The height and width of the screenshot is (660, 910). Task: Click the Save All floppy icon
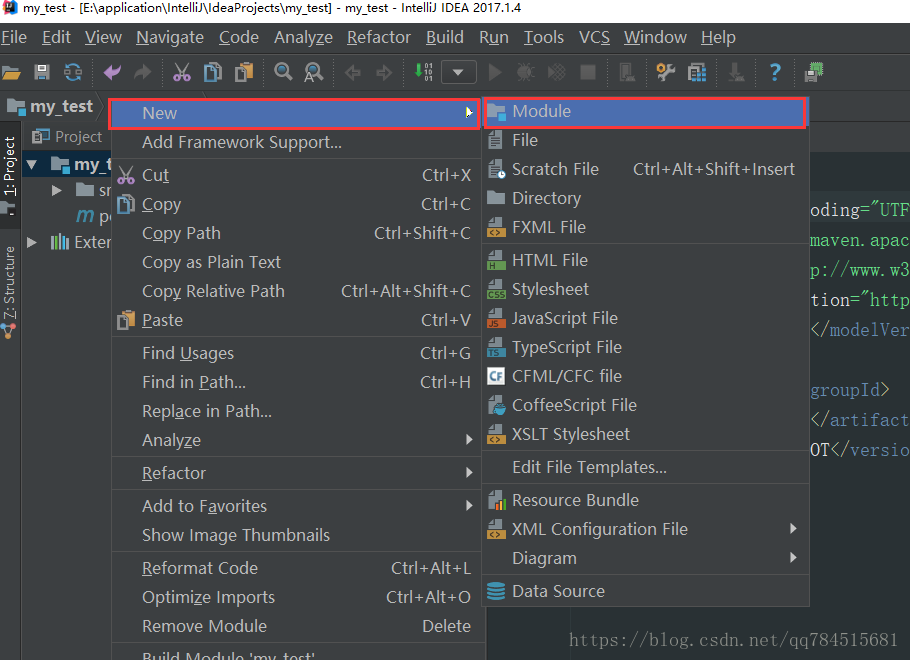42,72
